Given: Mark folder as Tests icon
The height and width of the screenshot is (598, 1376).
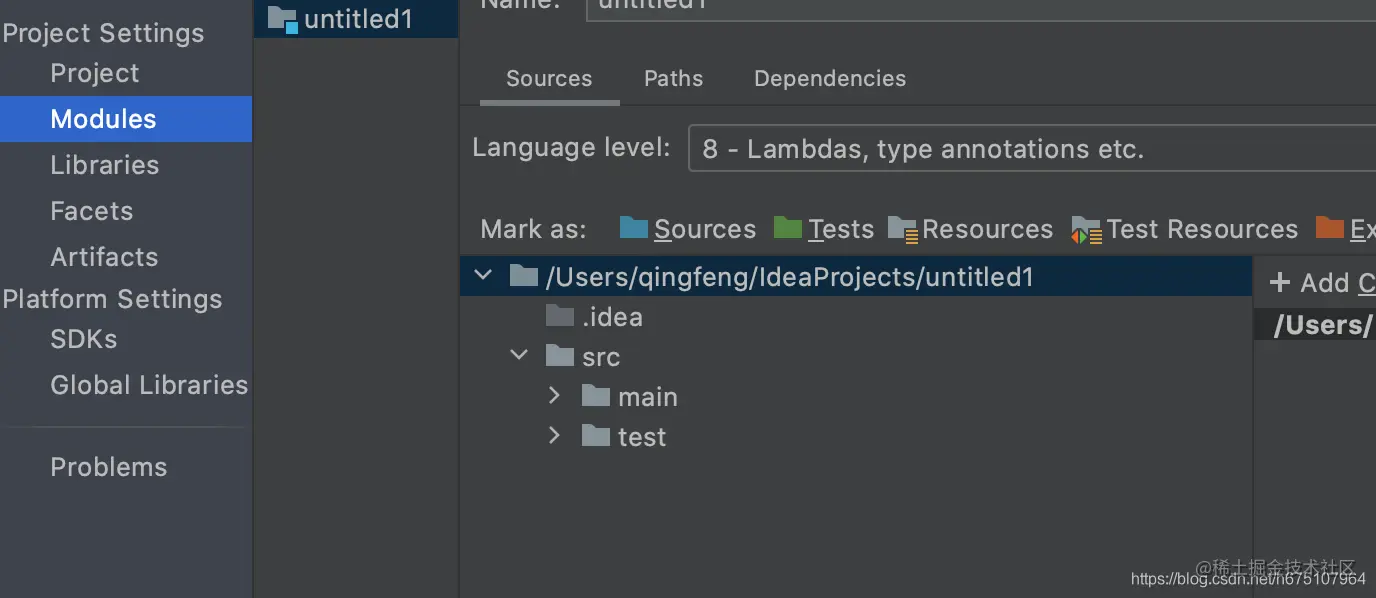Looking at the screenshot, I should [x=788, y=228].
